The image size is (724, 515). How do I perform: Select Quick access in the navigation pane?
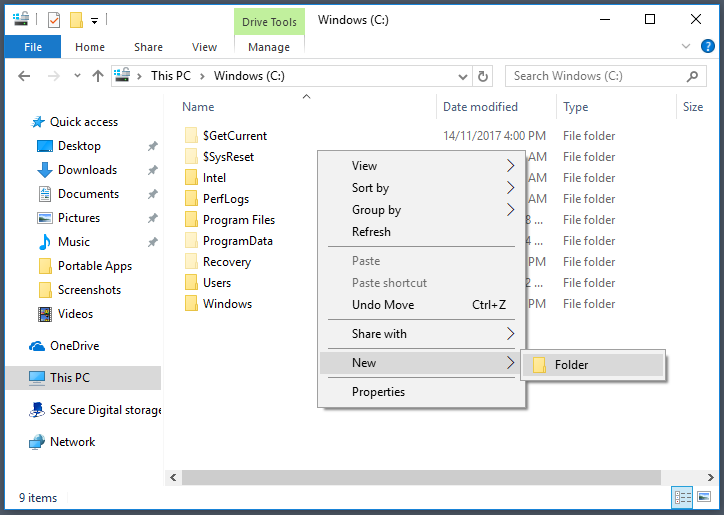pyautogui.click(x=83, y=122)
